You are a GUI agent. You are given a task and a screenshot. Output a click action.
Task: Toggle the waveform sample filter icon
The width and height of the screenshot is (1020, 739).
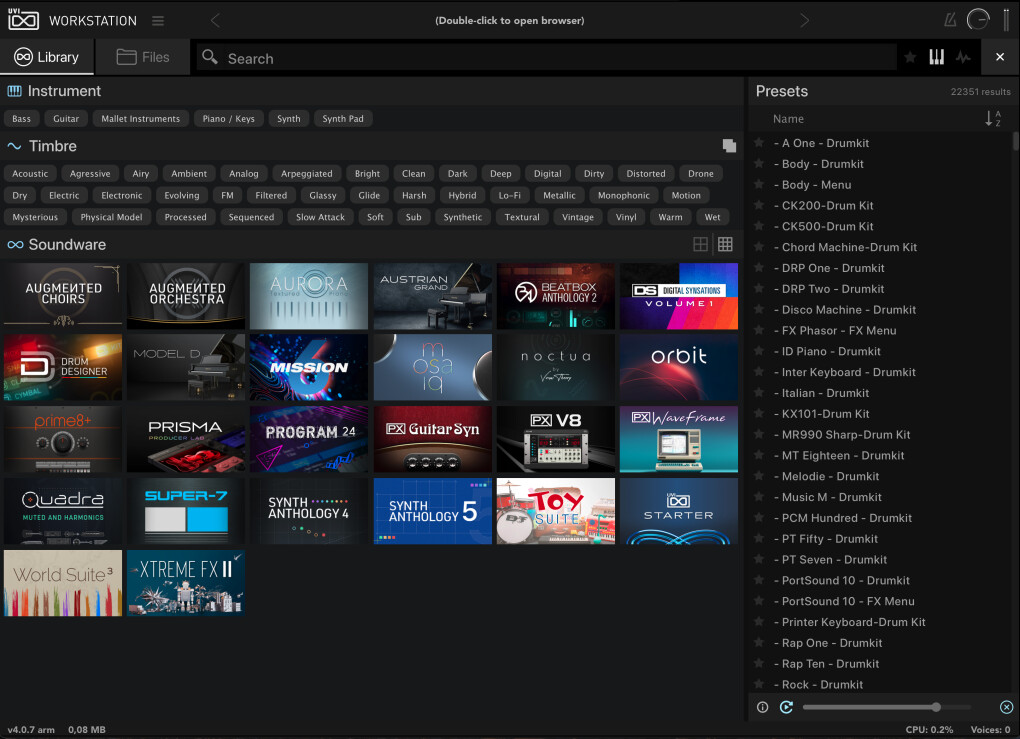pos(963,57)
